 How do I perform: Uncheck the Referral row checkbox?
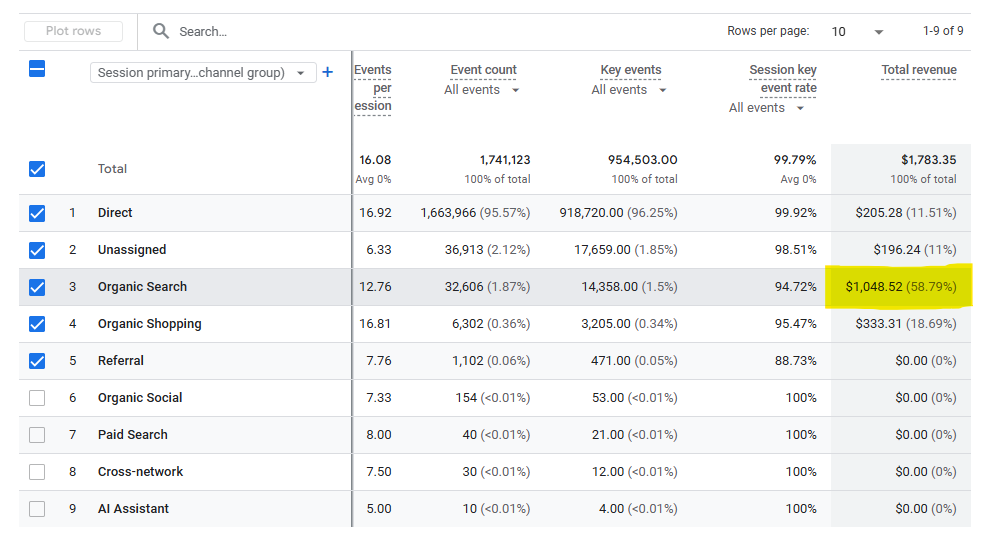click(x=37, y=361)
